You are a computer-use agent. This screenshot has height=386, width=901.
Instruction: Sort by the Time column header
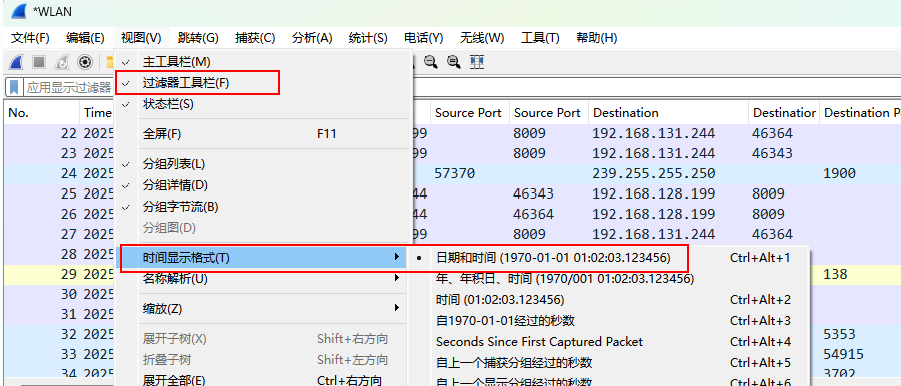[97, 113]
